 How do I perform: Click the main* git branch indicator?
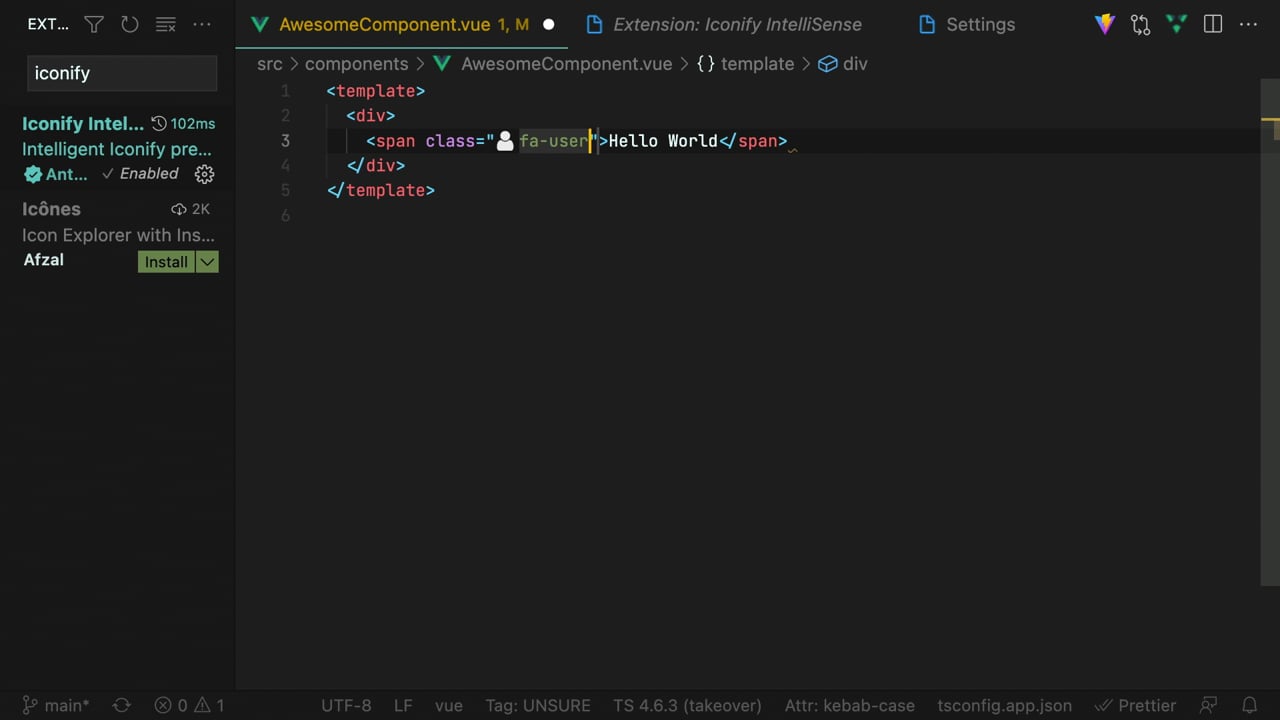(x=56, y=705)
